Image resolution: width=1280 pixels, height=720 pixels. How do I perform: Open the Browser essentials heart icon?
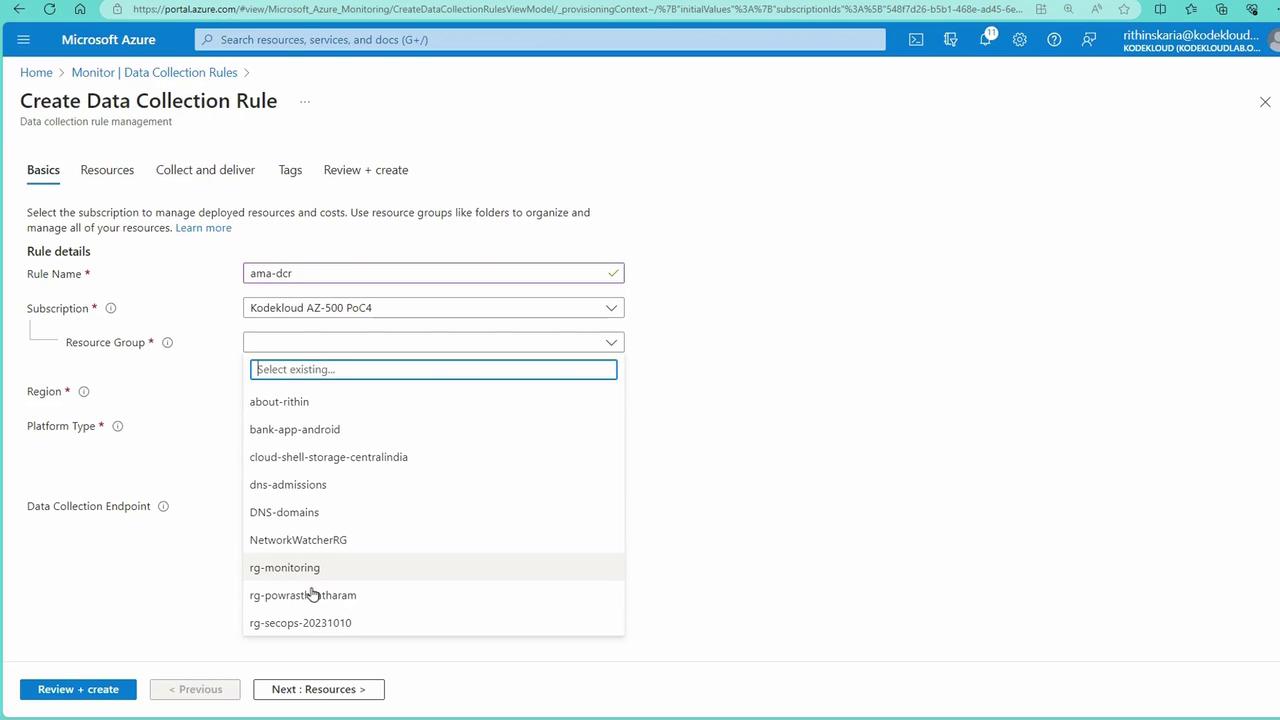point(1253,9)
